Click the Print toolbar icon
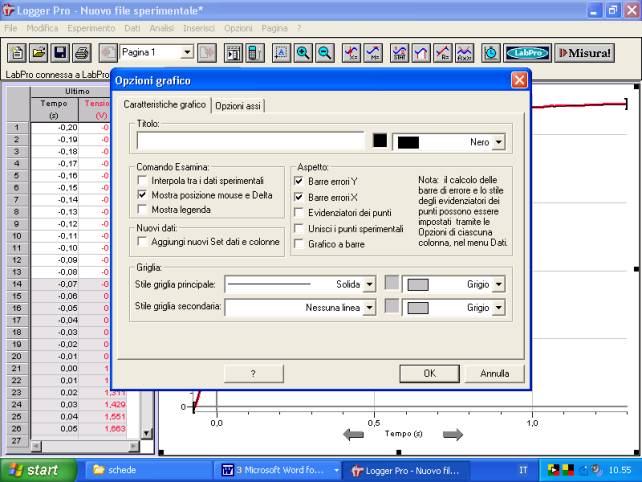Image resolution: width=642 pixels, height=482 pixels. (x=81, y=53)
